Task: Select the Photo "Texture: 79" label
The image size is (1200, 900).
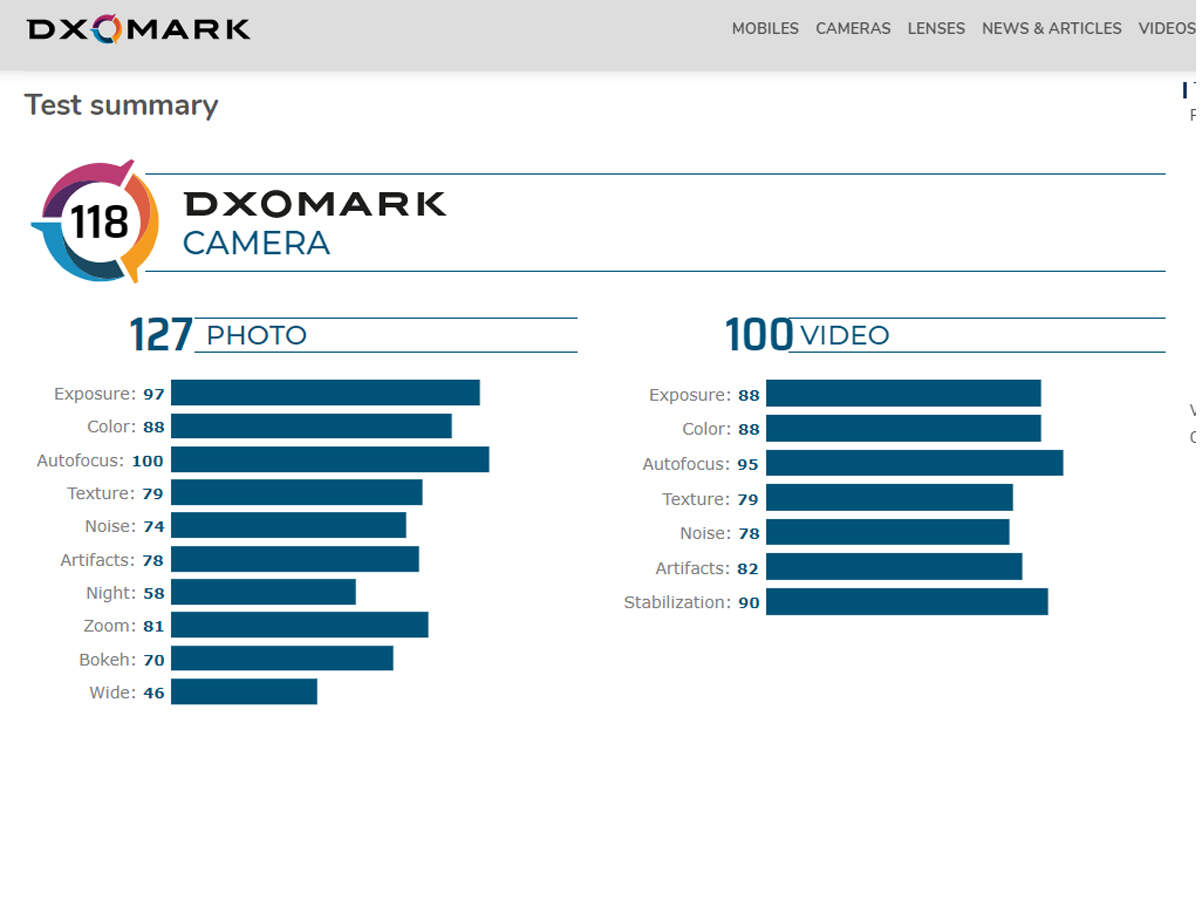Action: [115, 494]
